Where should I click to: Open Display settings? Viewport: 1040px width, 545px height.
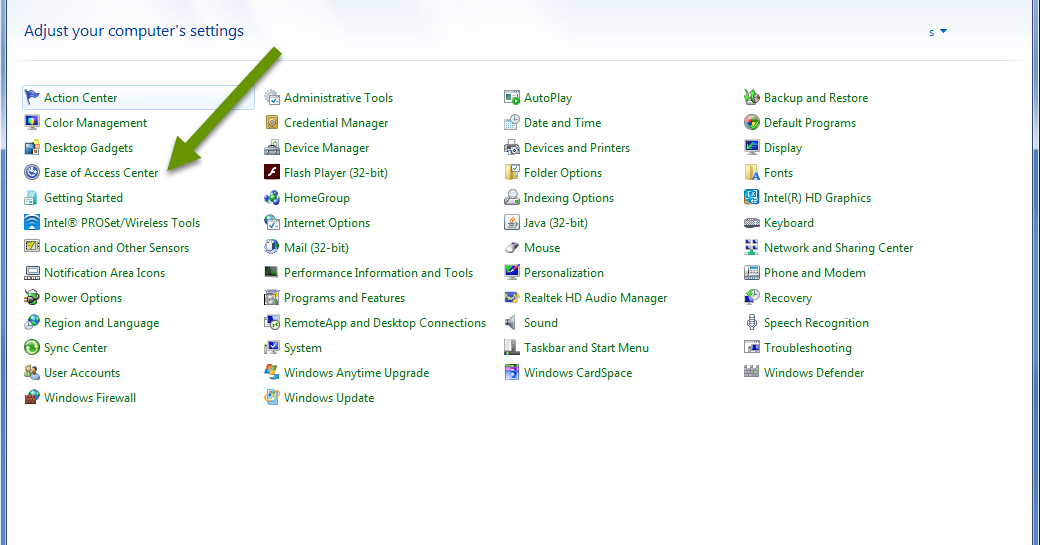tap(783, 148)
